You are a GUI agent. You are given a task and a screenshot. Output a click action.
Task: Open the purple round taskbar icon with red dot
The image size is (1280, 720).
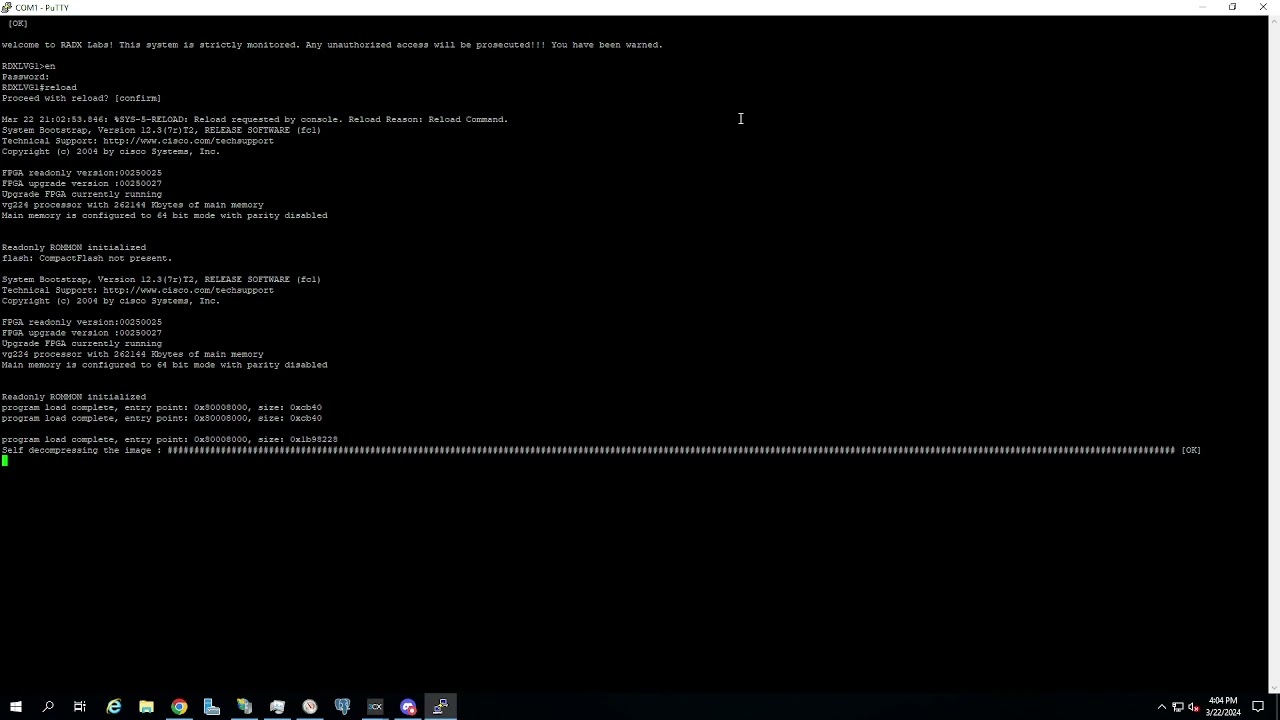tap(408, 707)
